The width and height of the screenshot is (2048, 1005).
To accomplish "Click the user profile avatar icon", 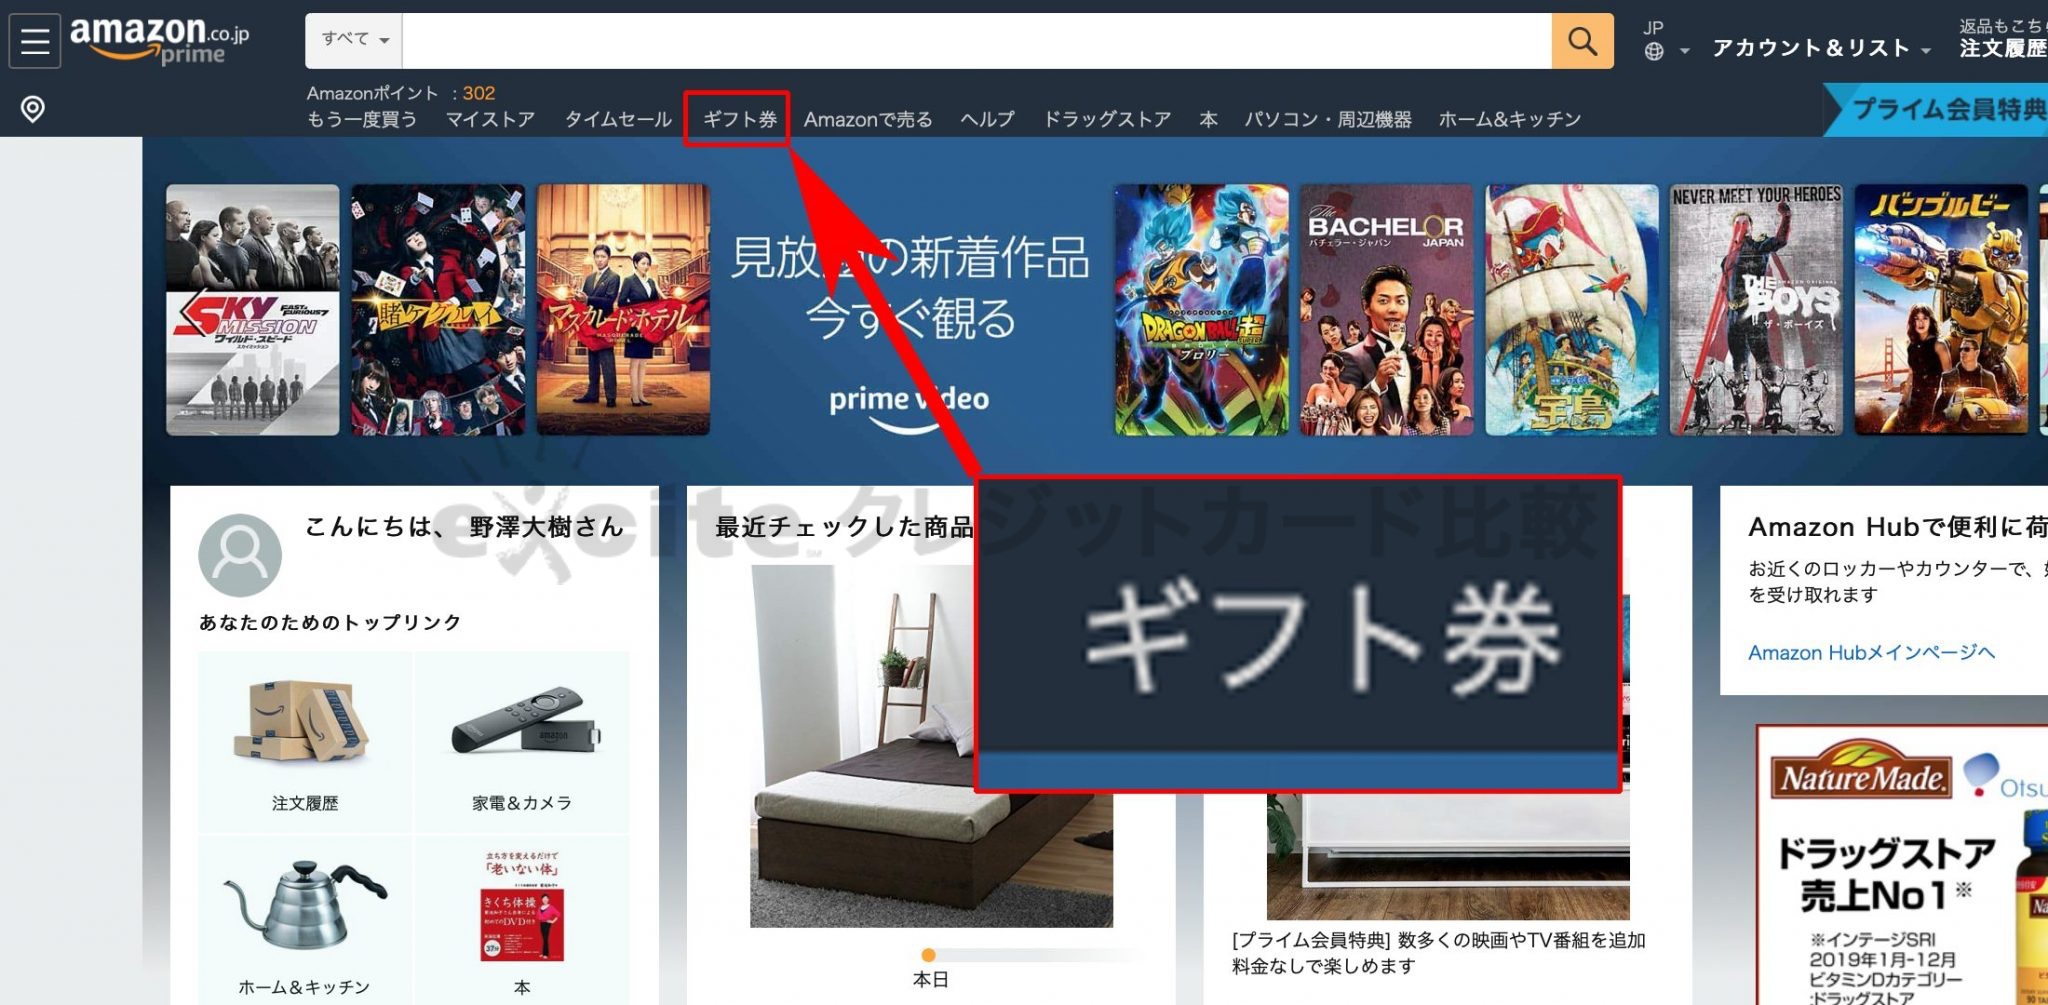I will coord(240,555).
